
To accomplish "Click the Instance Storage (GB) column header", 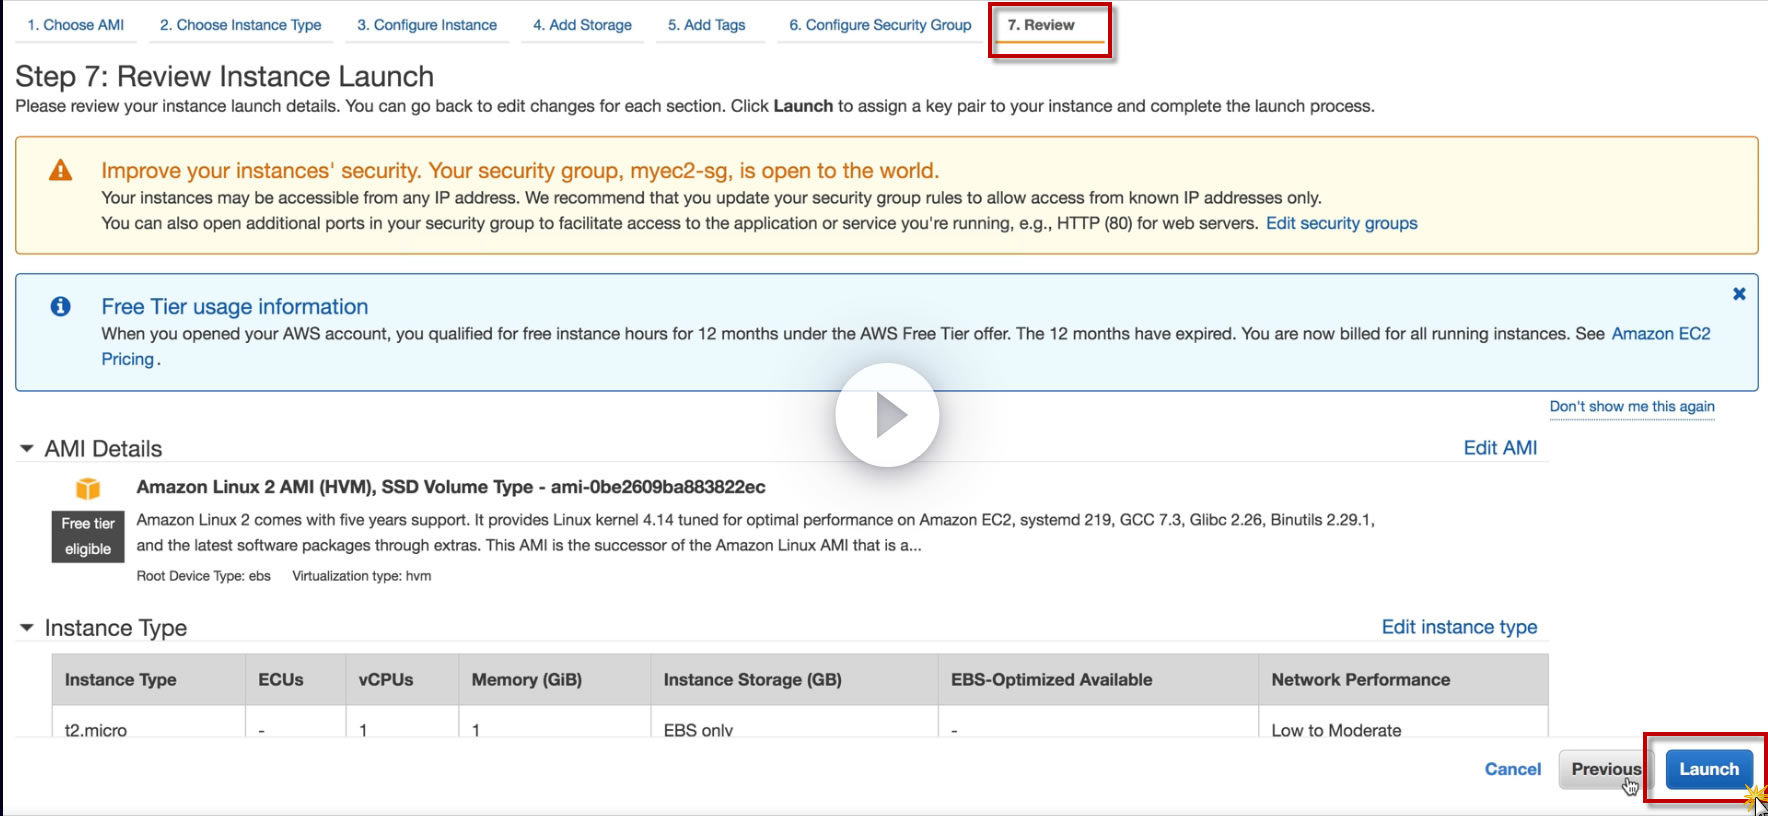I will (794, 680).
